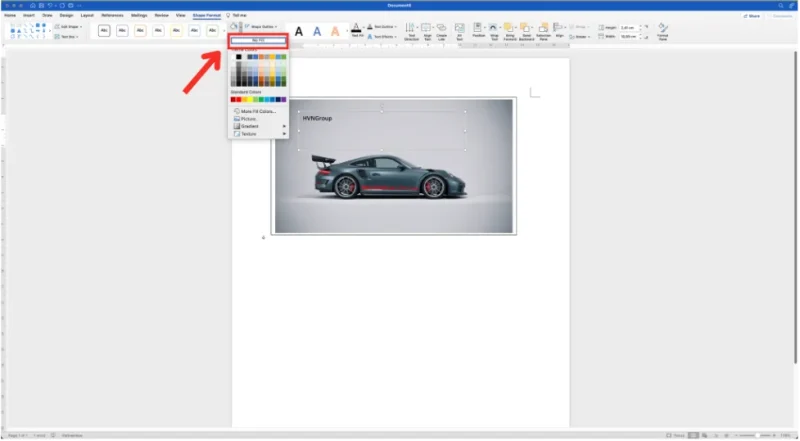Open the Edit Shape dropdown
Screen dimensions: 800x441
point(68,27)
